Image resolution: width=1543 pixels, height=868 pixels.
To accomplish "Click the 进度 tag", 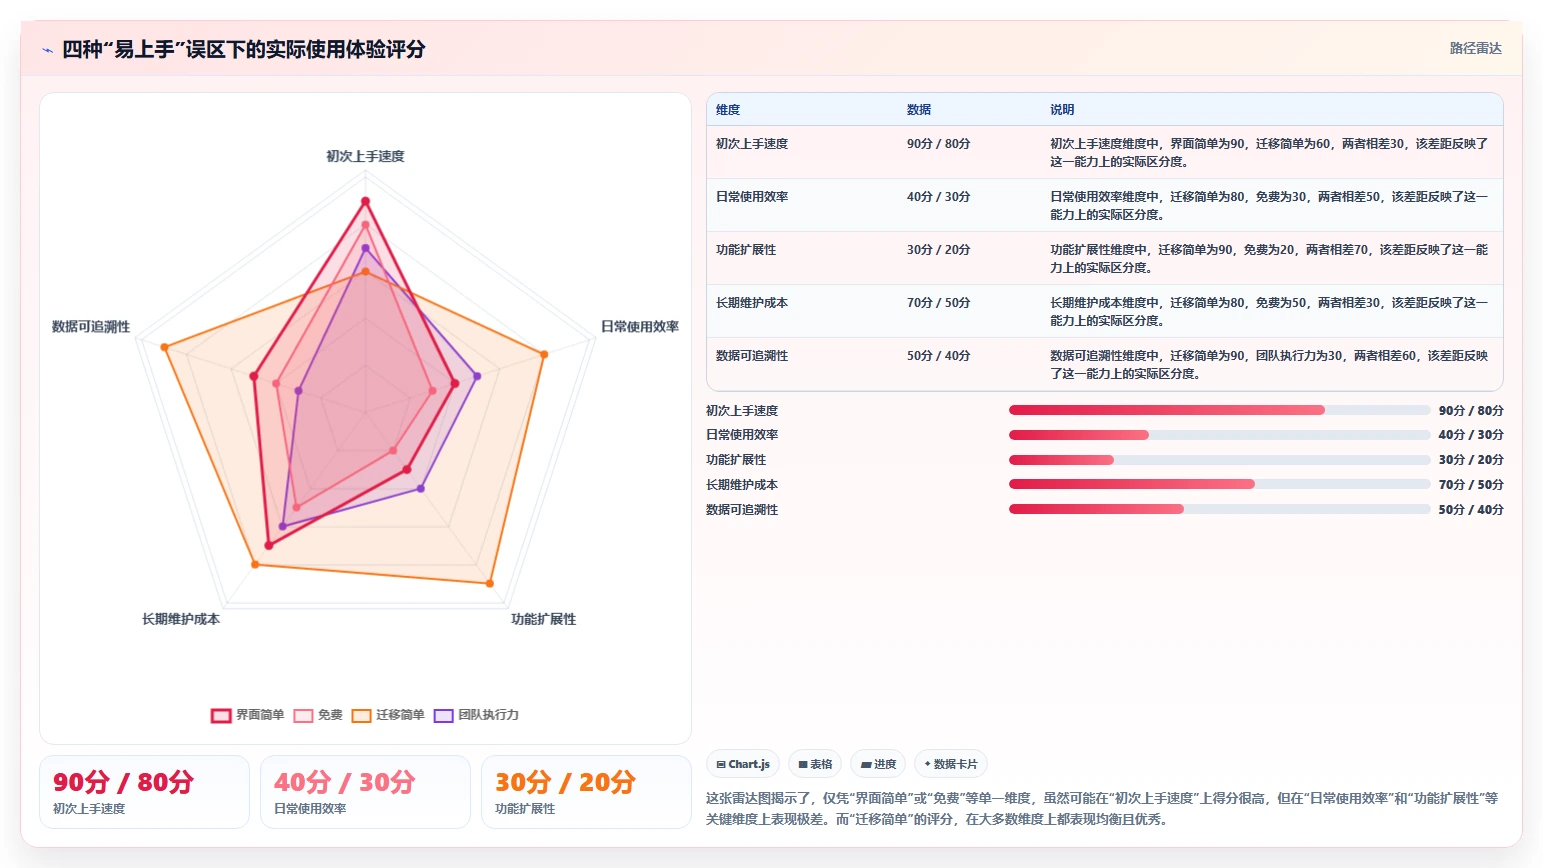I will tap(878, 764).
